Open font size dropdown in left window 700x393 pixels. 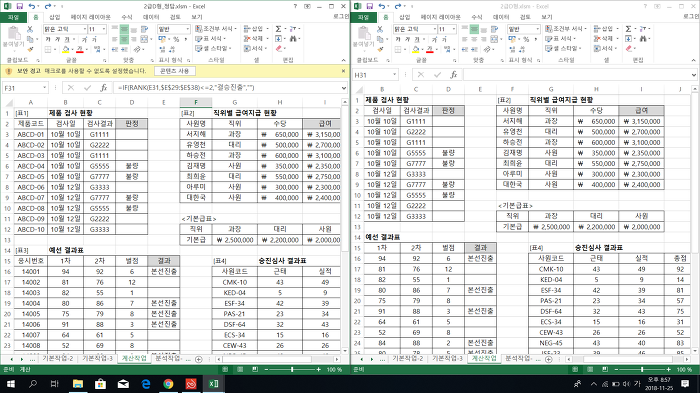click(x=104, y=29)
